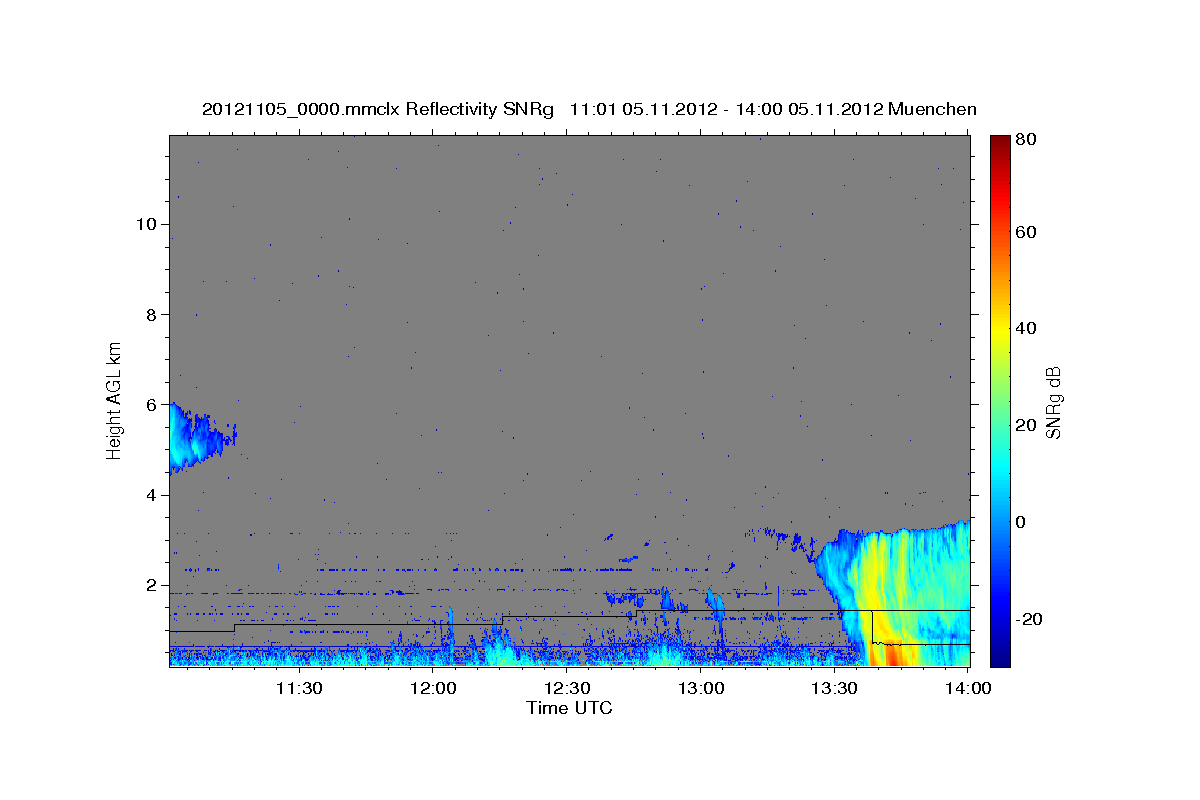Screen dimensions: 1200x800
Task: Click the colorbar value 40
Action: pos(1026,328)
